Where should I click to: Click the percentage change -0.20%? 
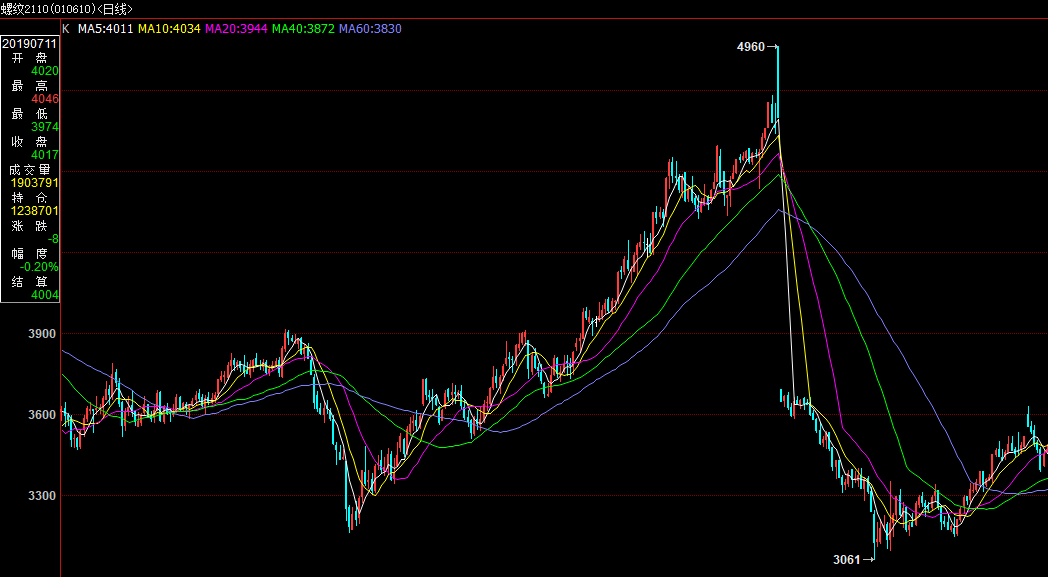coord(39,267)
